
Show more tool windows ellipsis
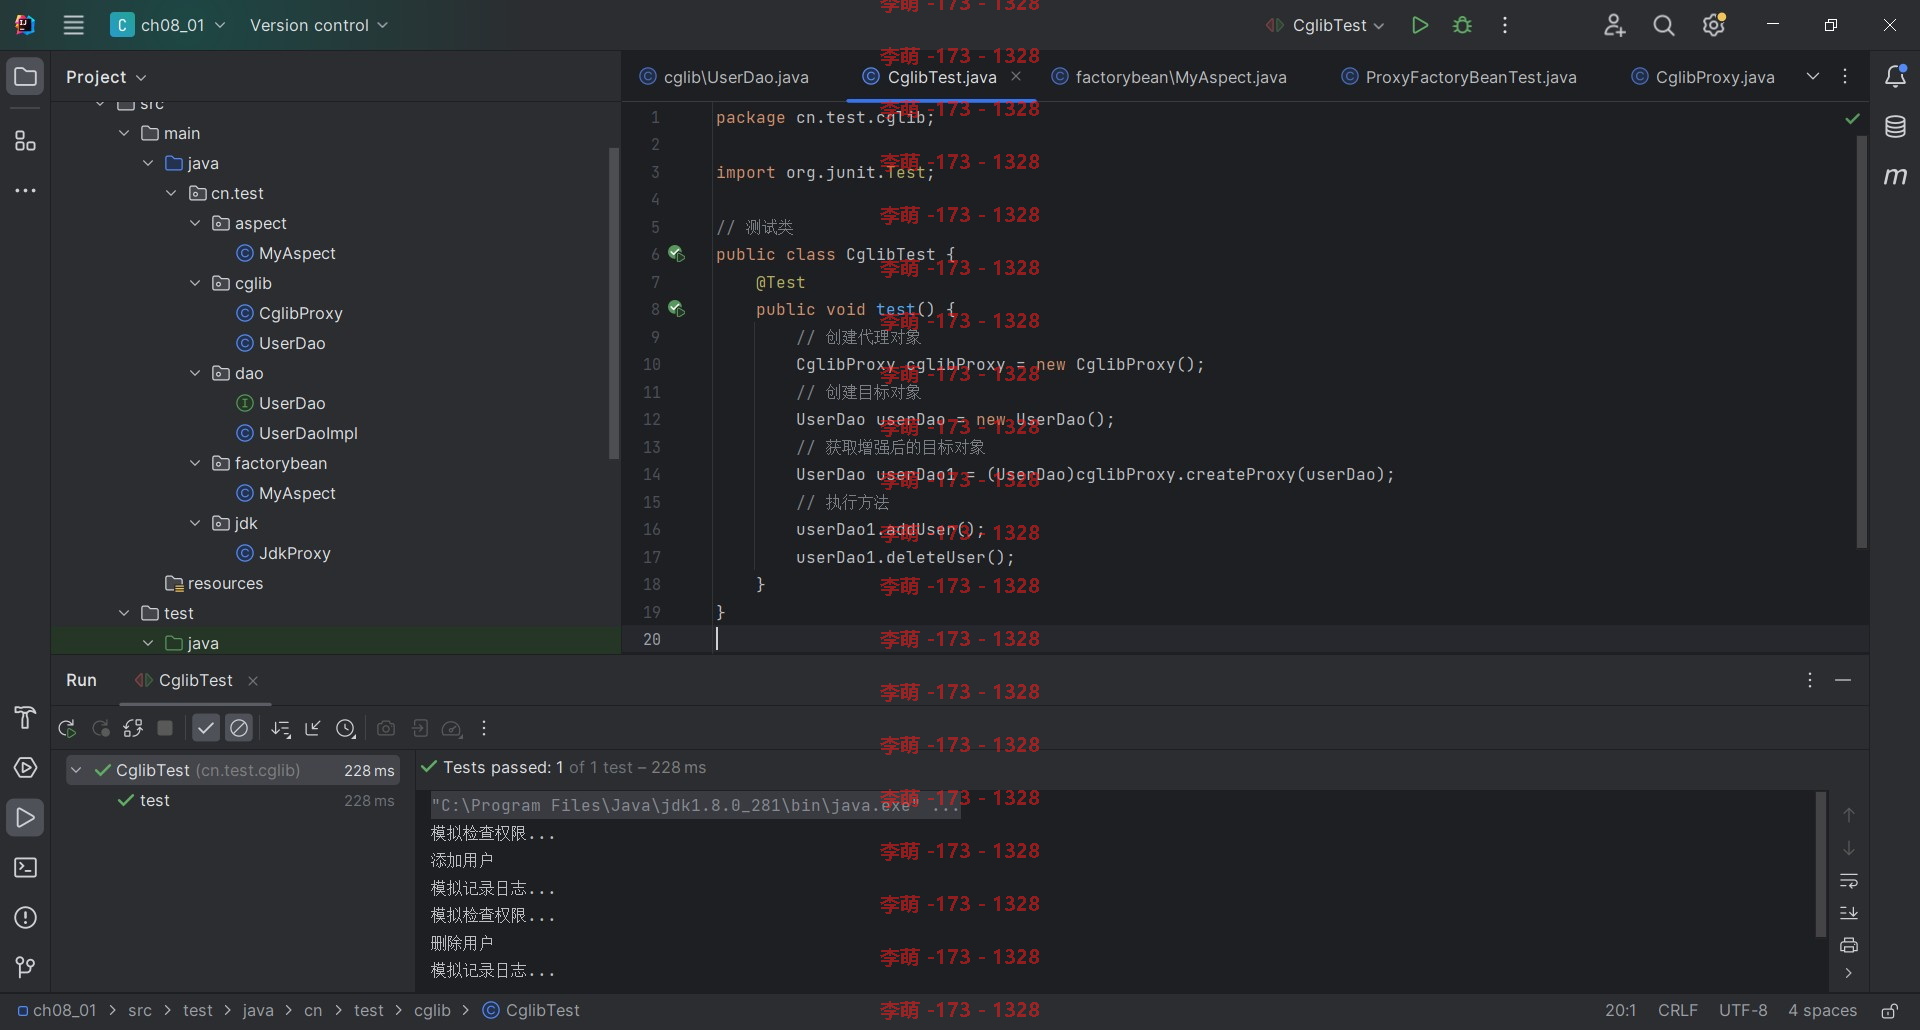(x=25, y=190)
